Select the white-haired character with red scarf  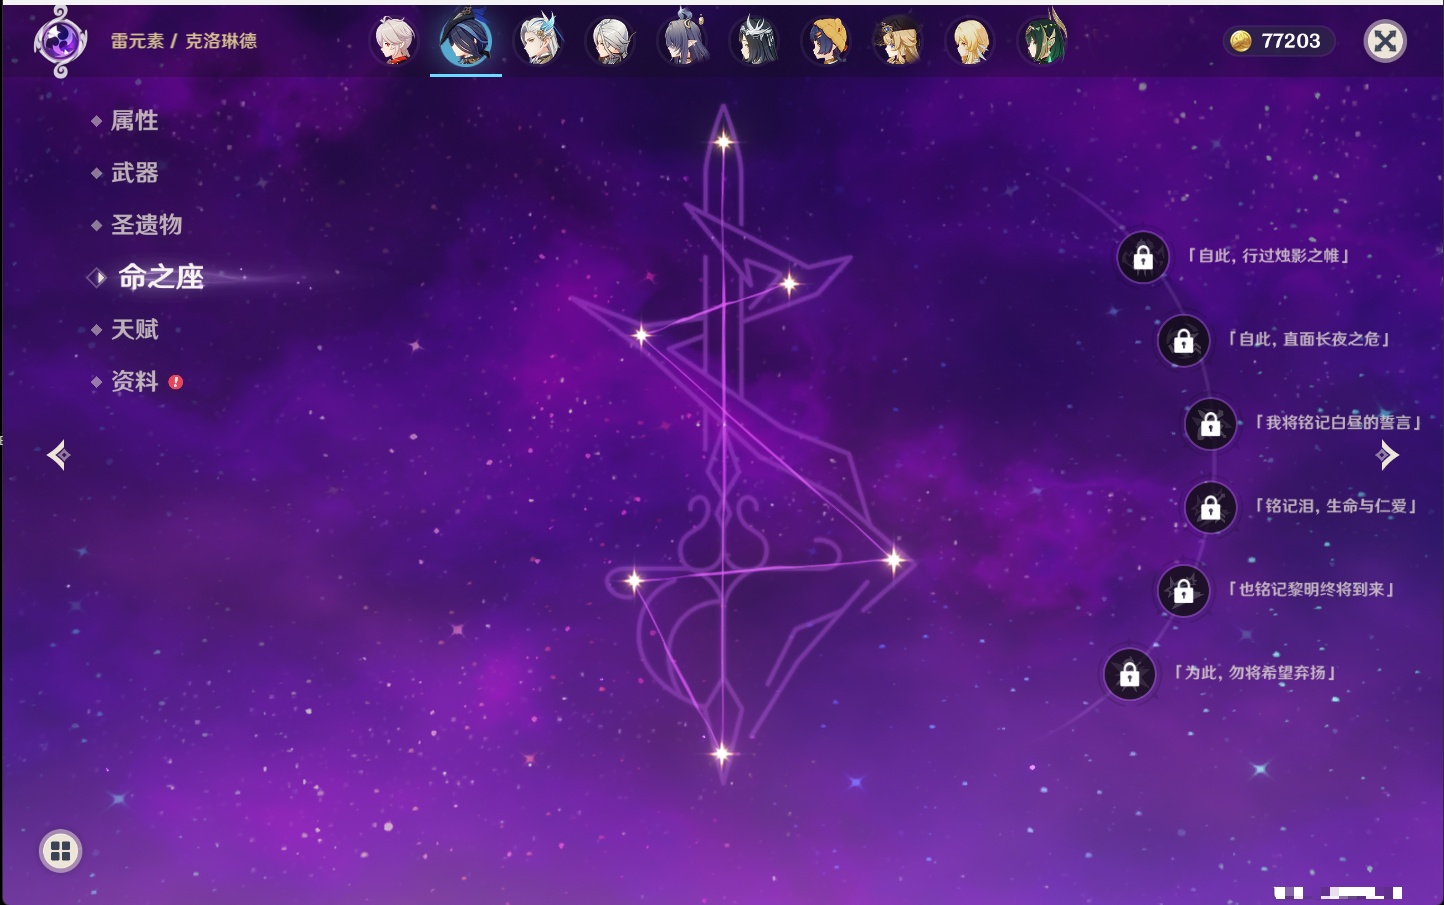coord(395,42)
